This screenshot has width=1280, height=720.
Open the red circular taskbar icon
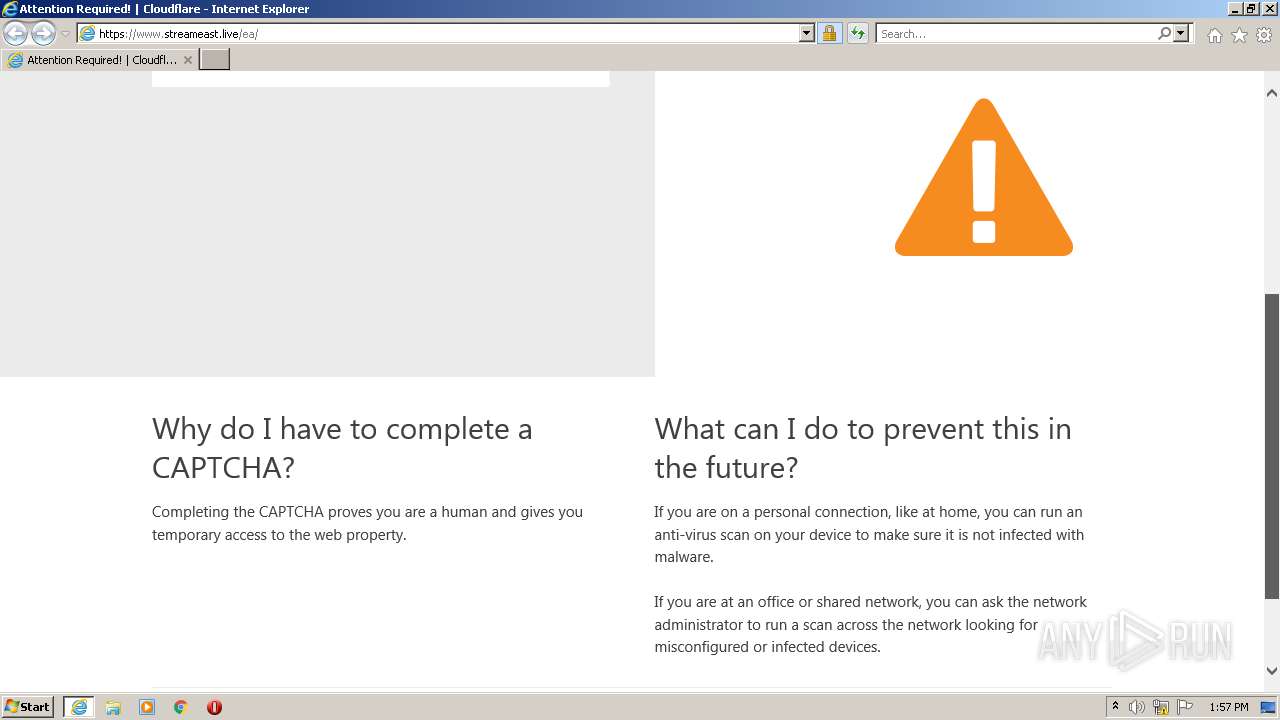(x=214, y=707)
